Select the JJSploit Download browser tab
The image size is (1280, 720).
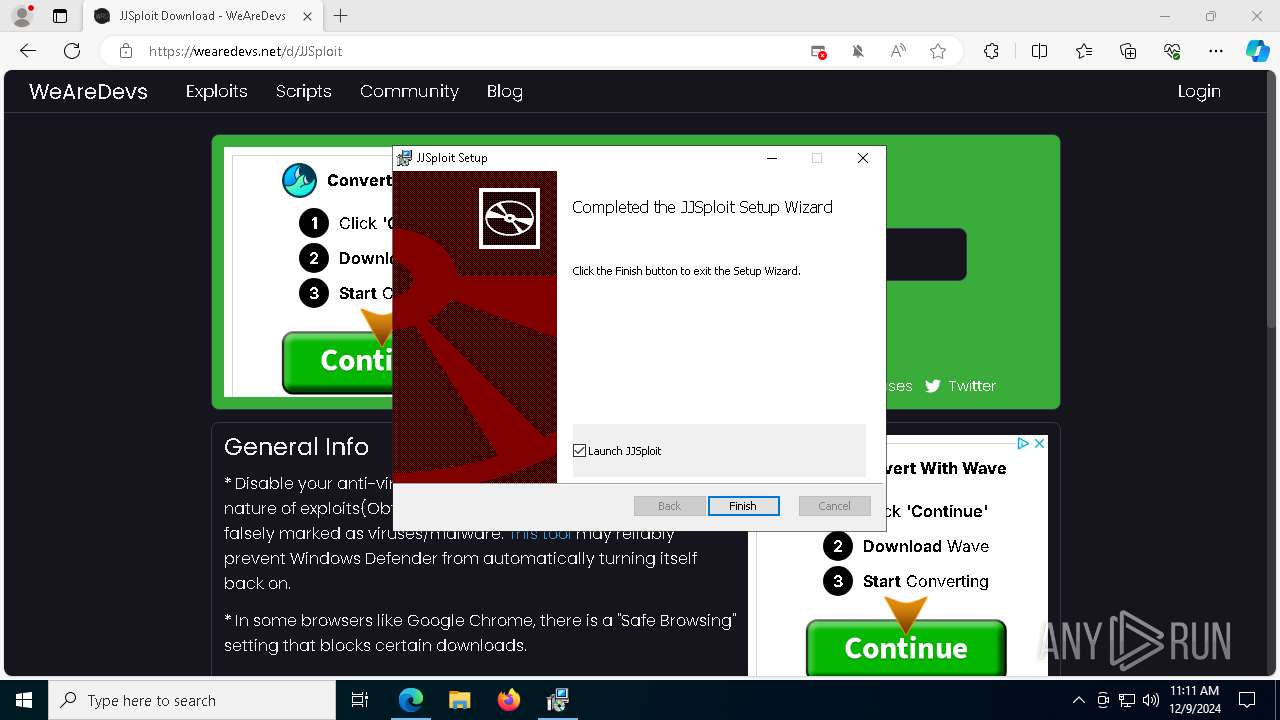pos(202,16)
